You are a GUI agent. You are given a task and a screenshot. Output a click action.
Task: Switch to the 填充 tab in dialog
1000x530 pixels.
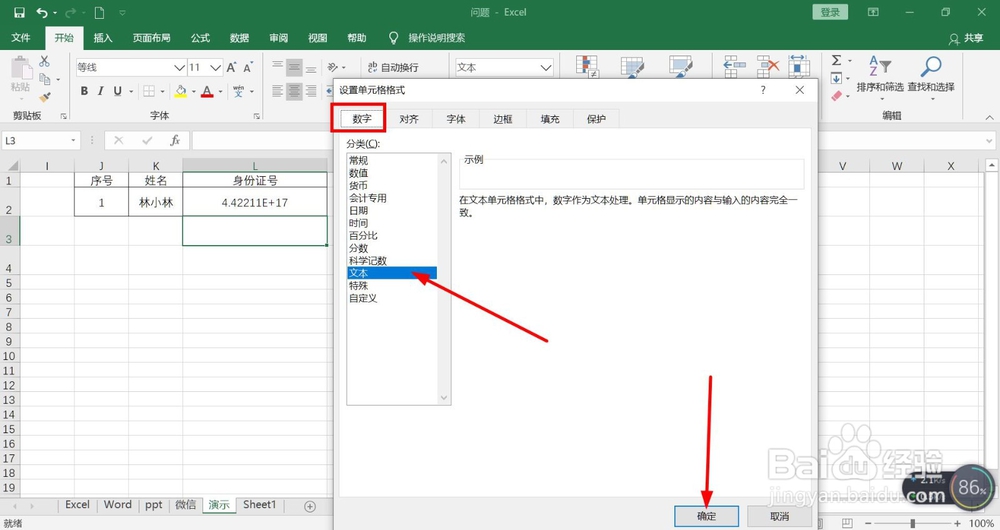coord(550,119)
